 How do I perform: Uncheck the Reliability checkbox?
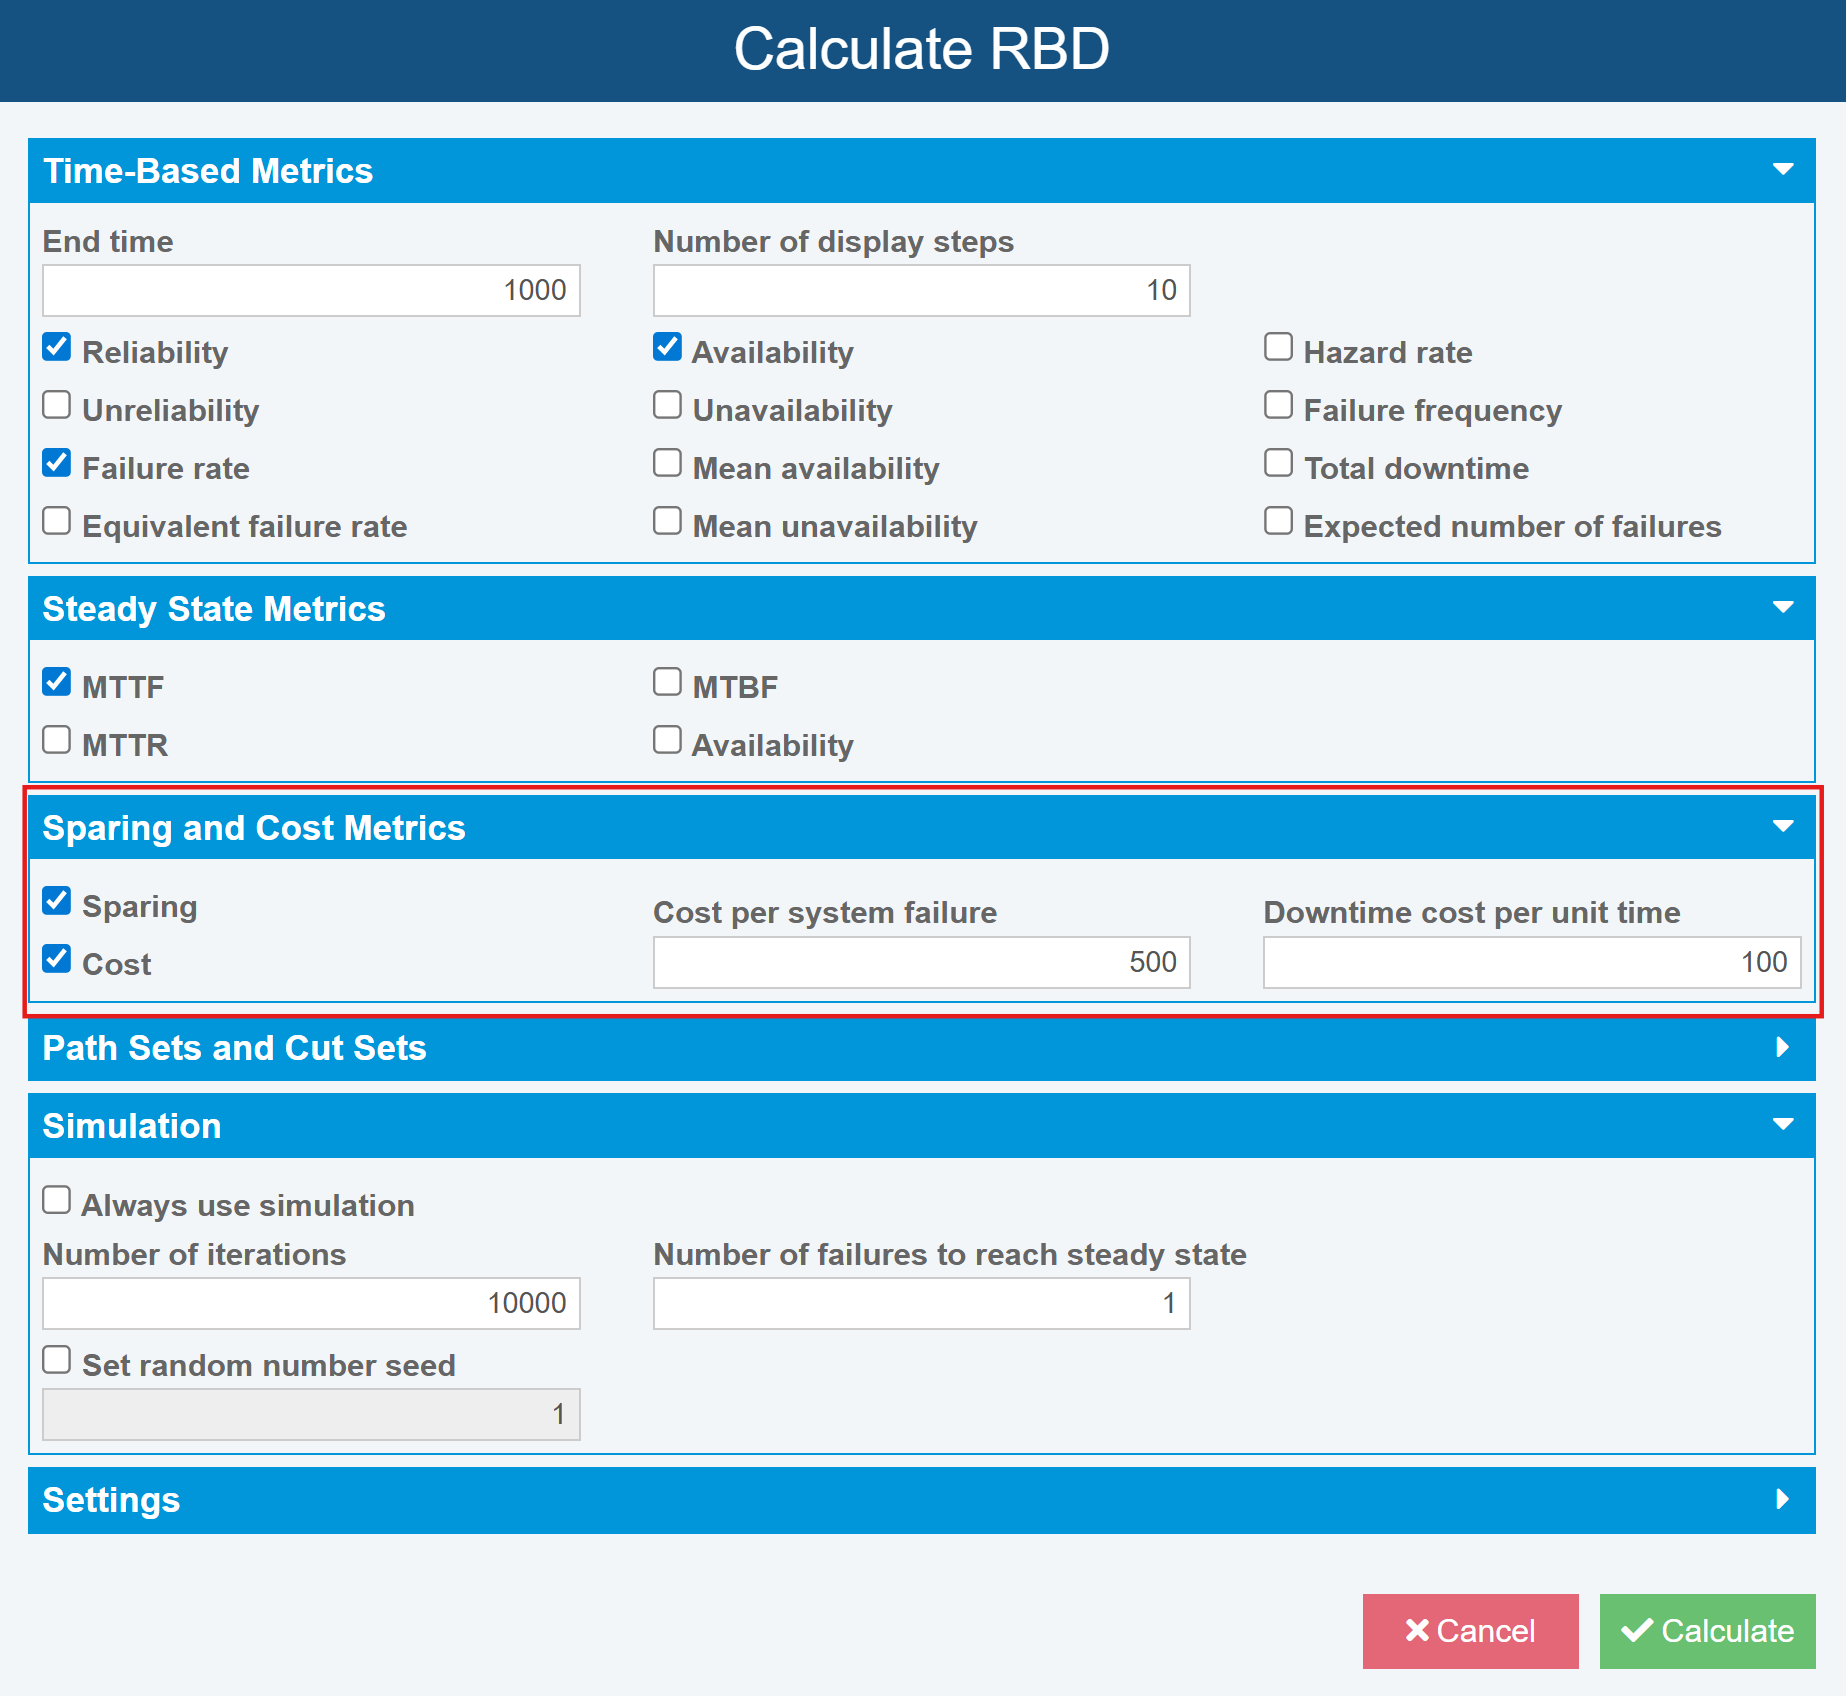click(x=57, y=348)
